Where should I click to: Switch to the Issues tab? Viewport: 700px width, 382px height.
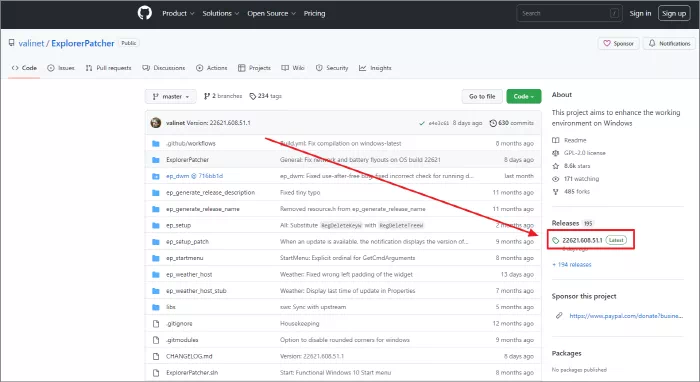(61, 68)
